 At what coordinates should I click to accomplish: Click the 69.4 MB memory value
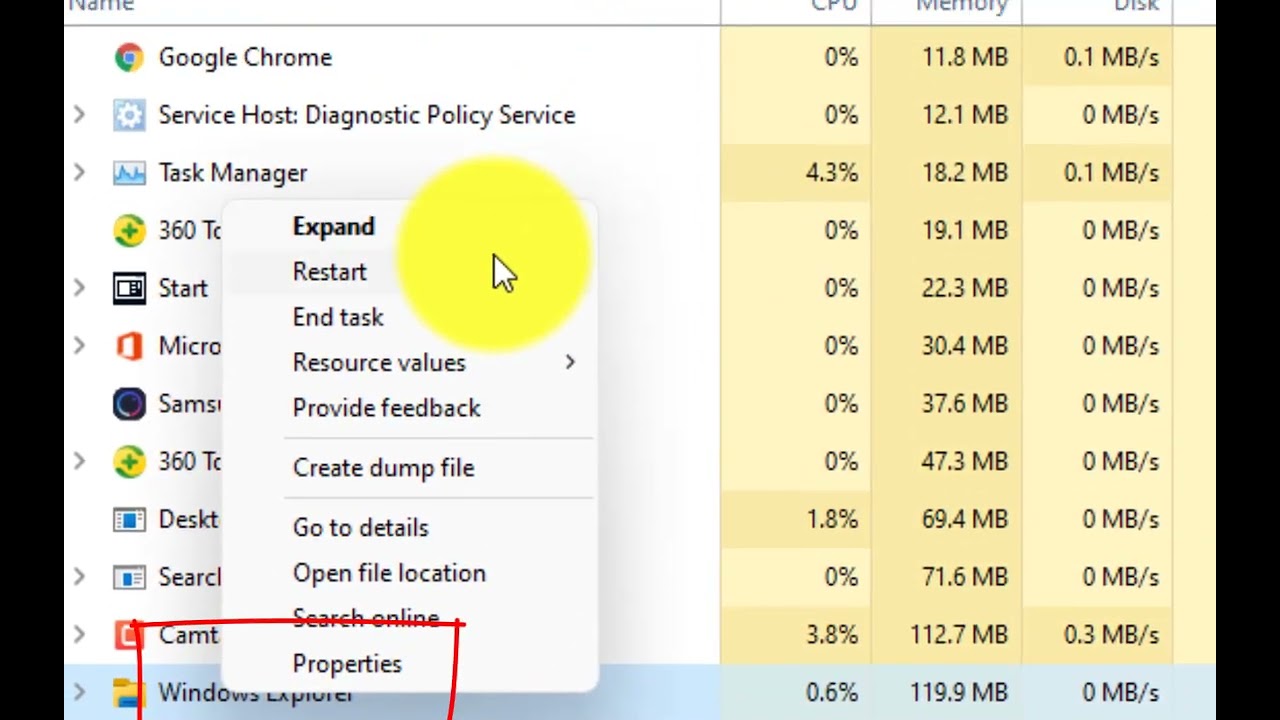point(965,520)
